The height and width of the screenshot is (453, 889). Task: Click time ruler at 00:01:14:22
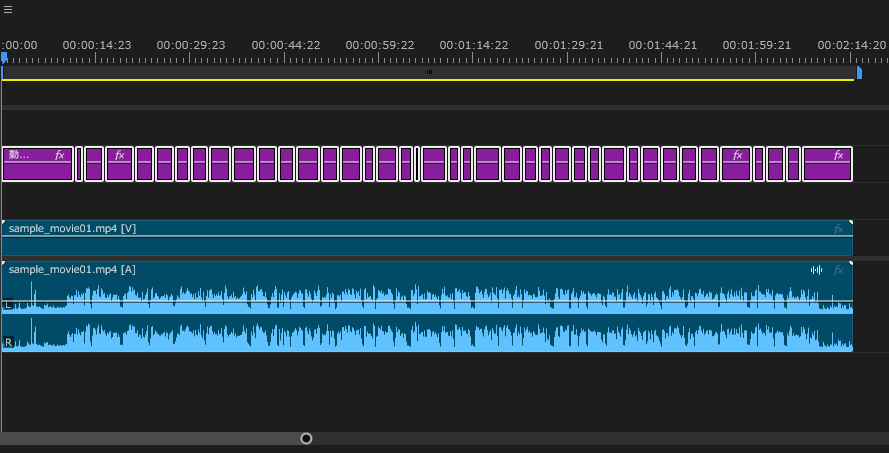474,45
